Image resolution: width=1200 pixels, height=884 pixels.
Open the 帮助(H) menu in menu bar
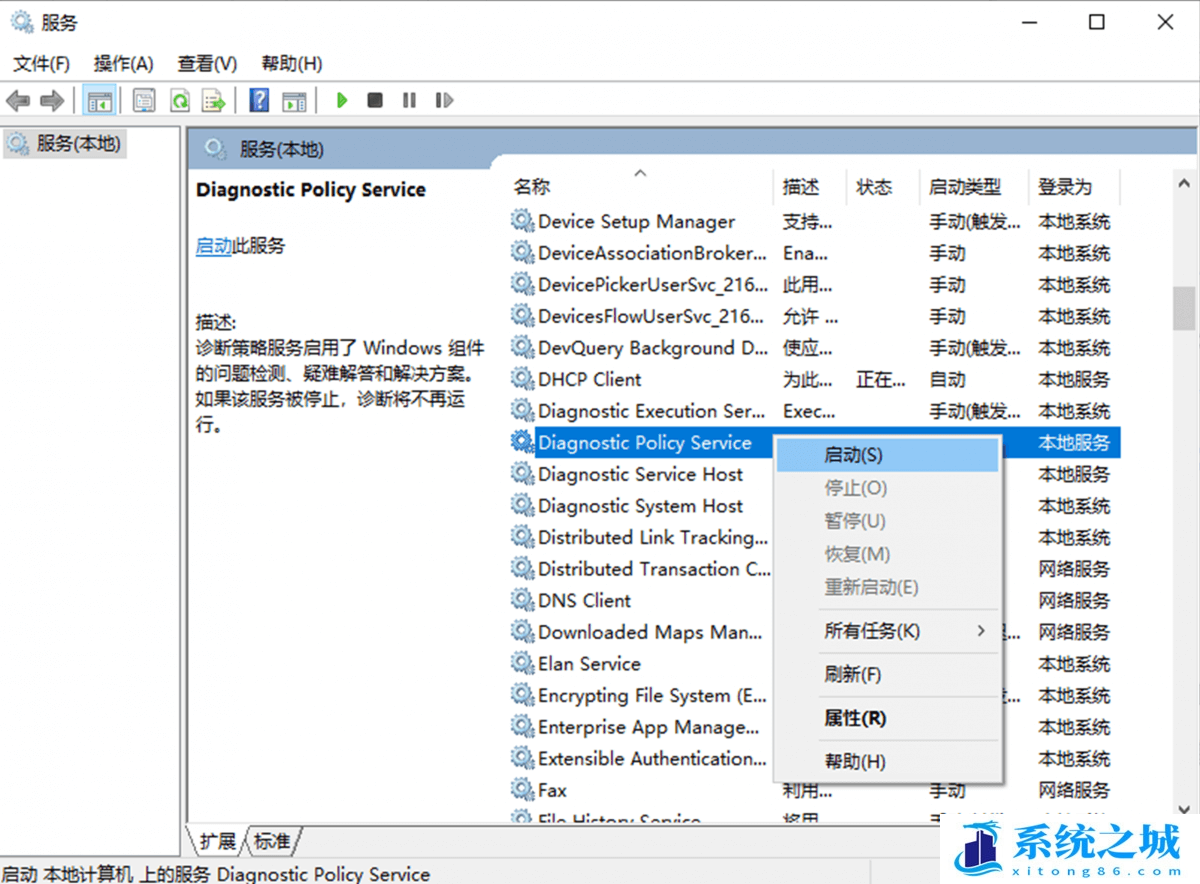292,64
